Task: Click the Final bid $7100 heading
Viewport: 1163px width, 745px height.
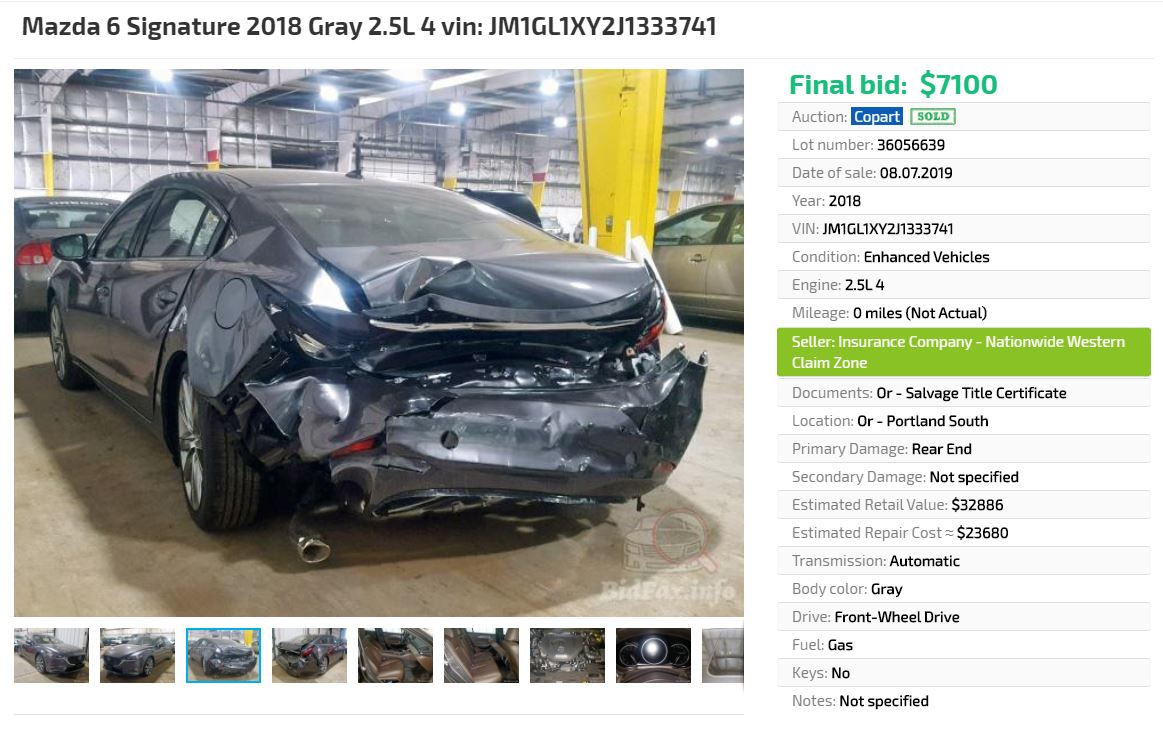Action: tap(893, 84)
